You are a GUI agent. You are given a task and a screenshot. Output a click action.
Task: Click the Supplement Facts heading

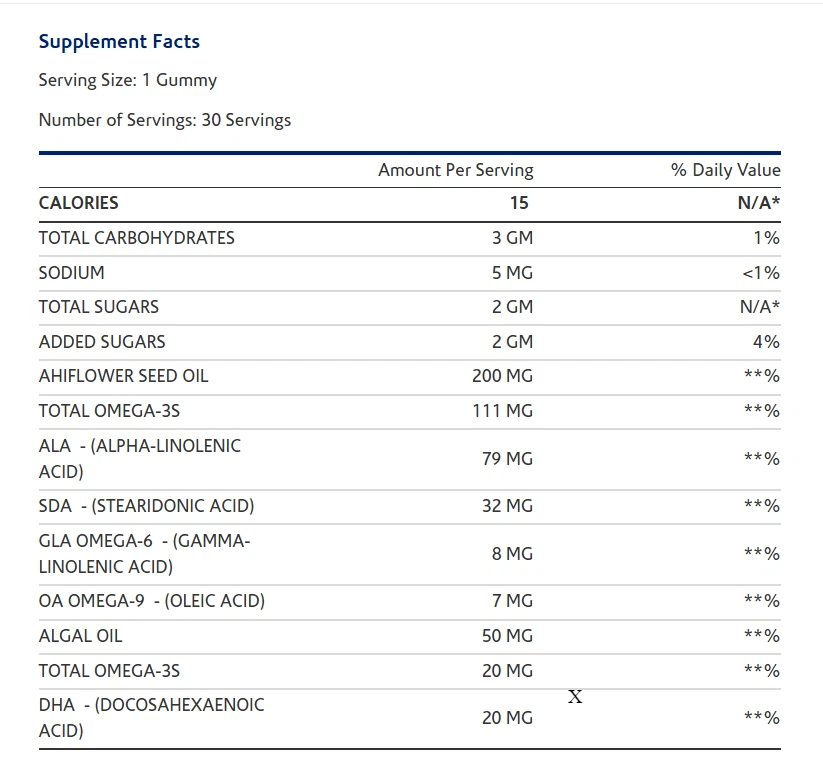coord(119,42)
